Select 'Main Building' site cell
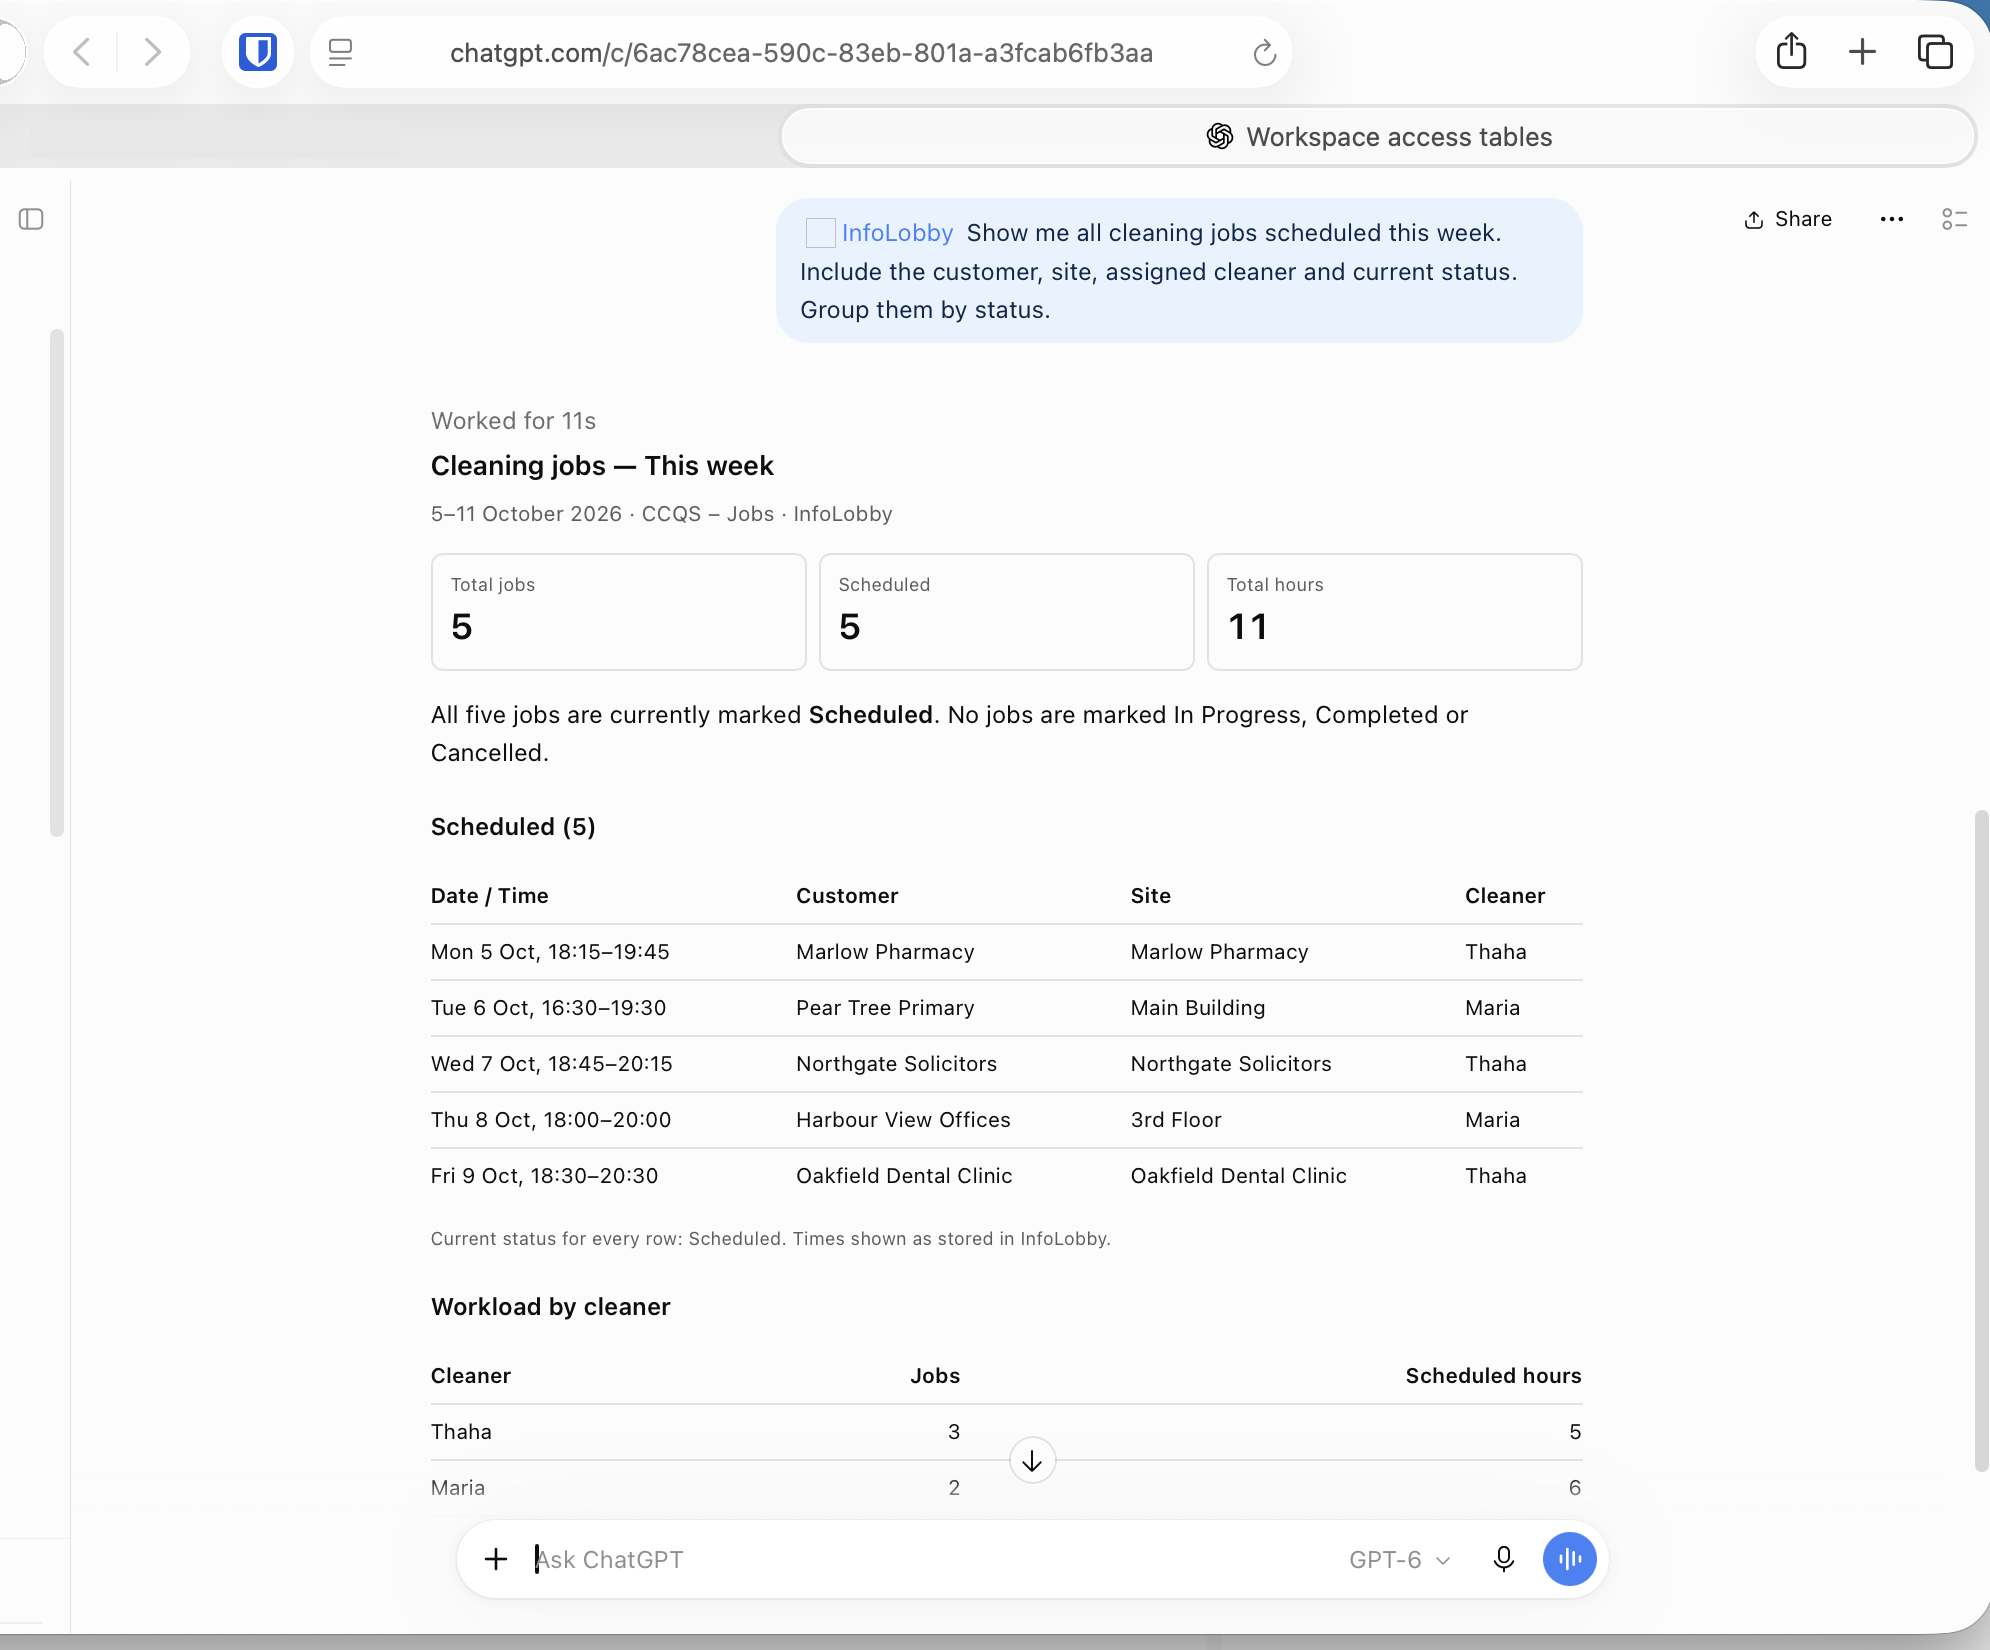 [1198, 1008]
